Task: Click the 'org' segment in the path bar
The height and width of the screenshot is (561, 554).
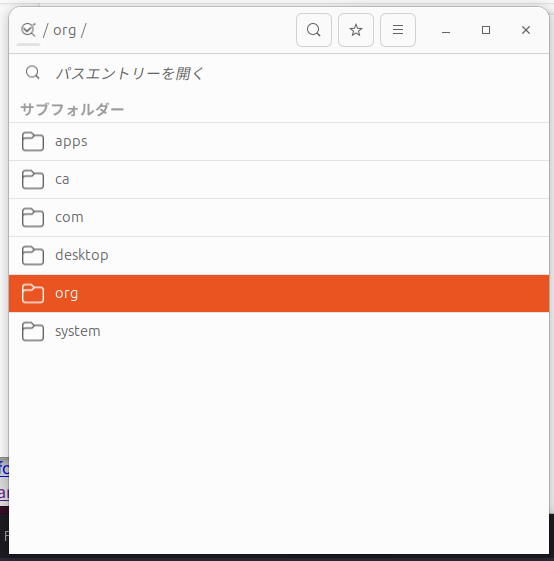Action: coord(64,30)
